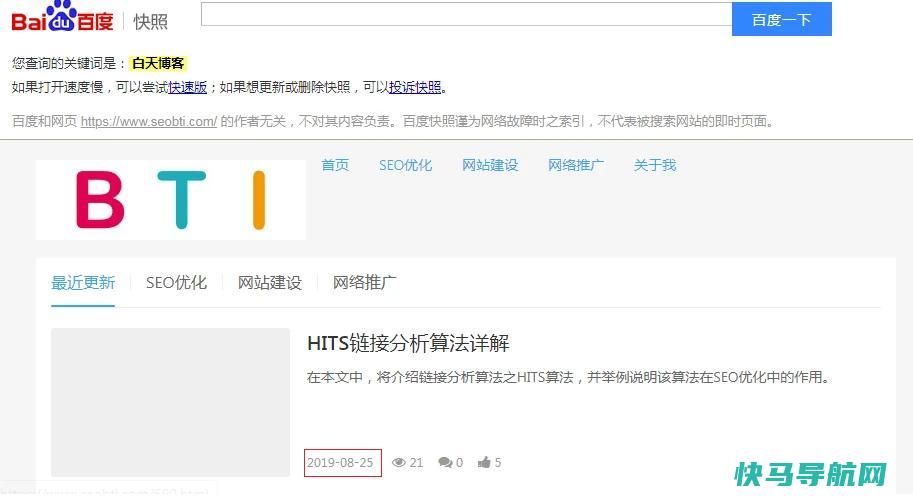
Task: Click the BTI site logo
Action: pyautogui.click(x=171, y=200)
